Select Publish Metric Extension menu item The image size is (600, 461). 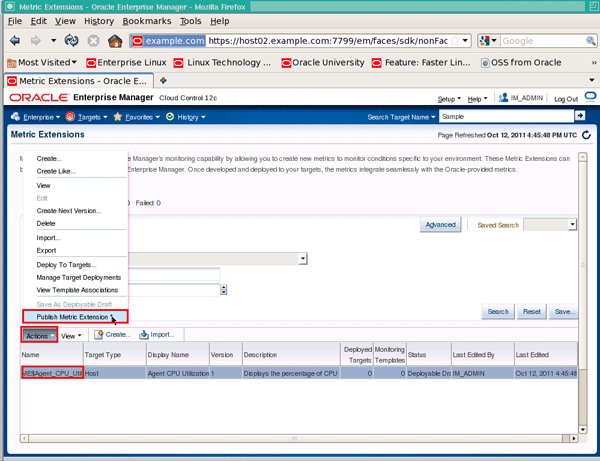(x=75, y=317)
